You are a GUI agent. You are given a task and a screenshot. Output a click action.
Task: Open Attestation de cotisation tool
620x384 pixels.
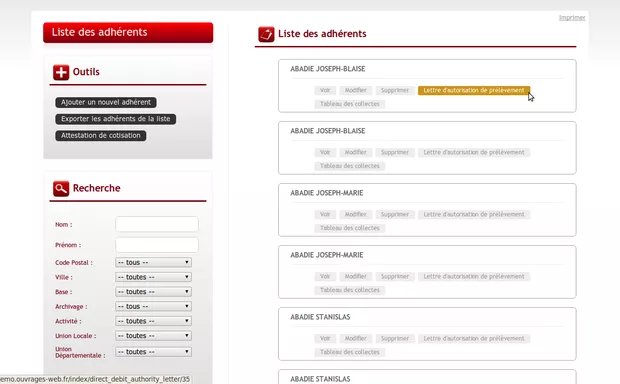101,136
